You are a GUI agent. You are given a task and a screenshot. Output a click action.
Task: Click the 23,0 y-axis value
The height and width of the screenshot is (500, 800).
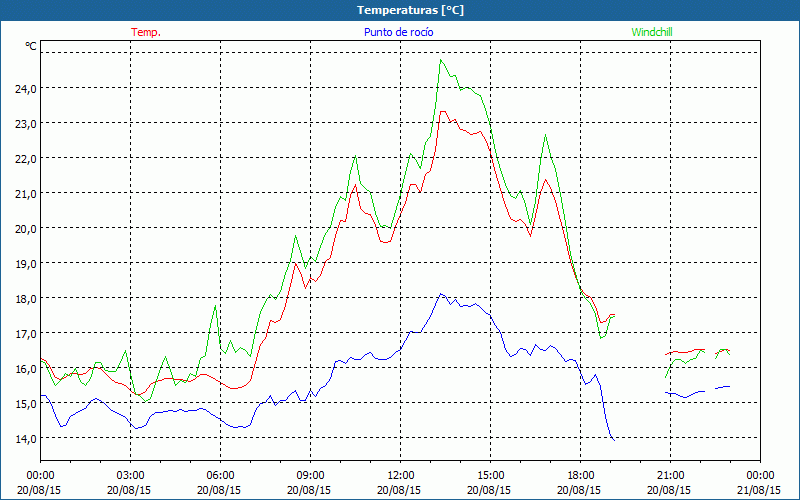[x=26, y=123]
